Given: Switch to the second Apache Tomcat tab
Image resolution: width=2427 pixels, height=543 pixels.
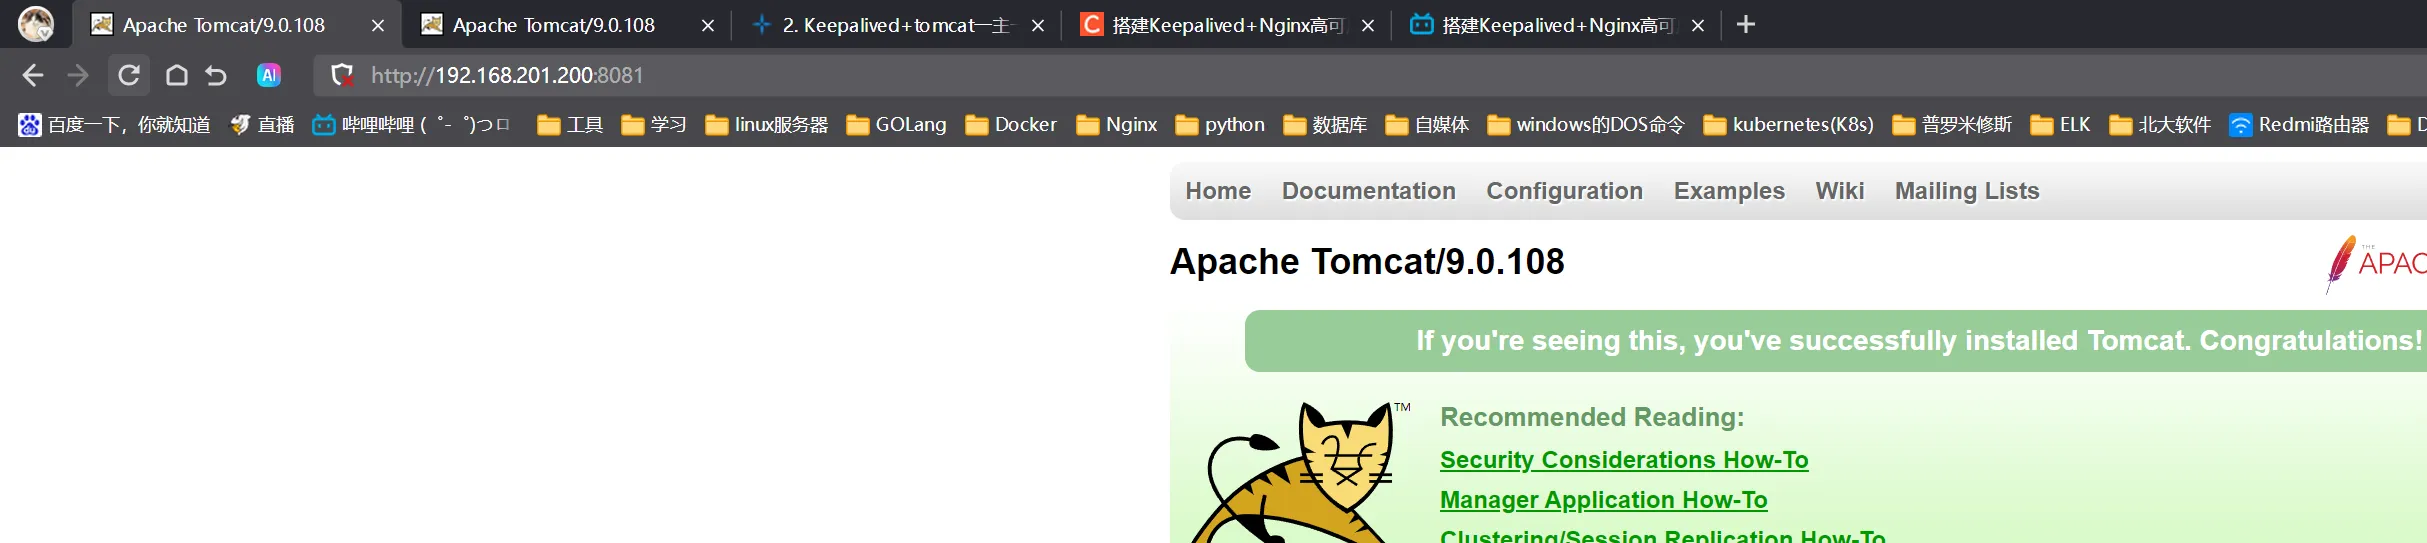Looking at the screenshot, I should [x=553, y=25].
